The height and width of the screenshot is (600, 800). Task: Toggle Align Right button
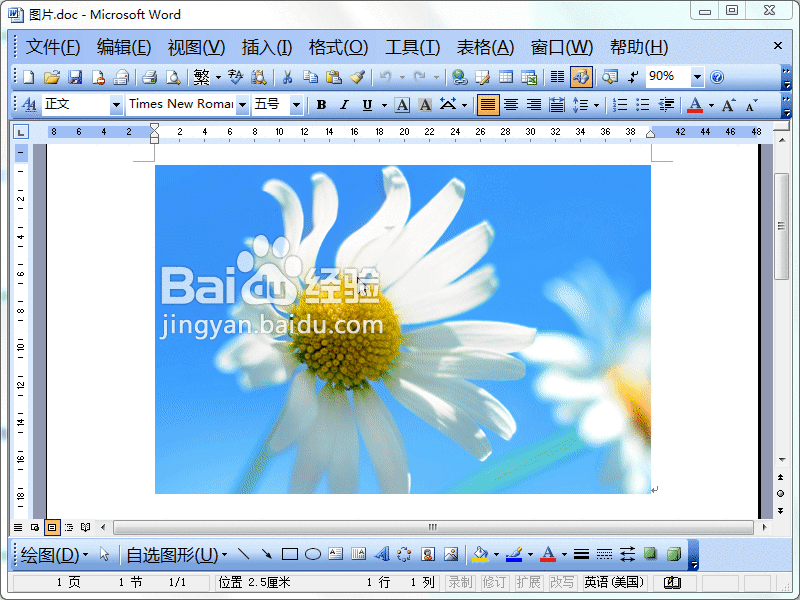click(x=534, y=105)
